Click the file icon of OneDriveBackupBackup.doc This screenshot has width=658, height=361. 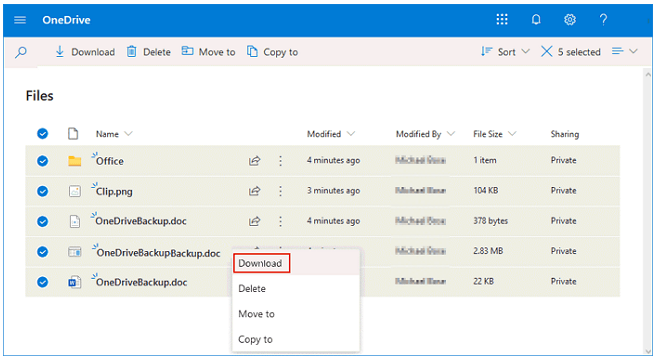tap(75, 252)
